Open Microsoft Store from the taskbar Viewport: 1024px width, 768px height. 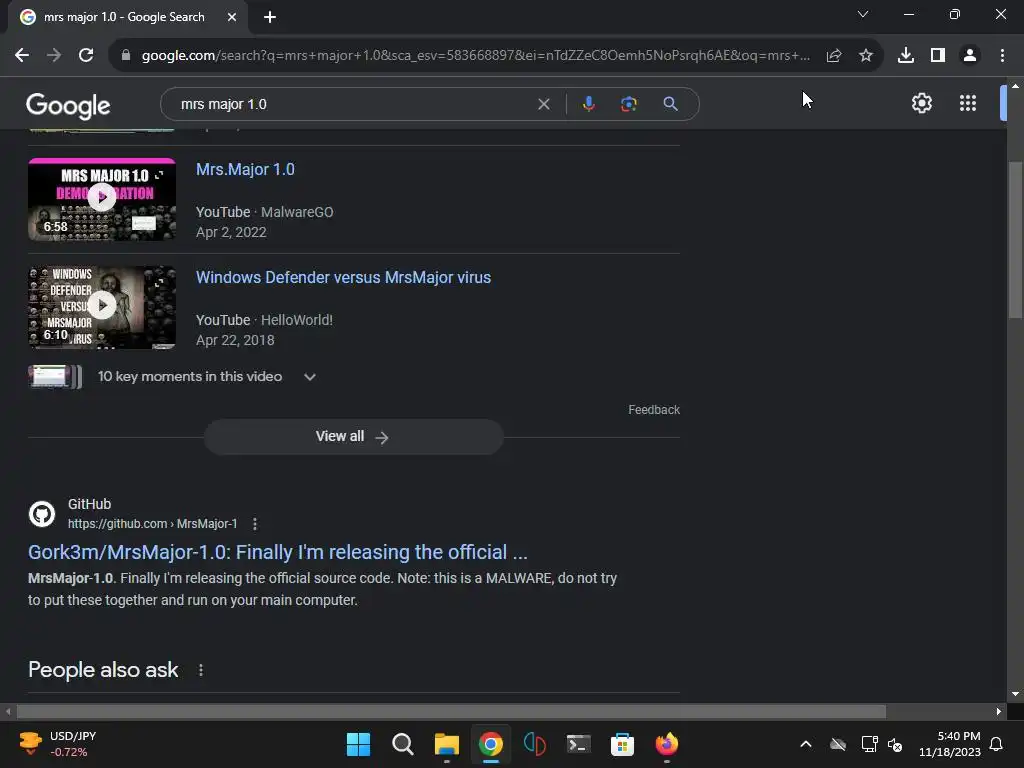click(x=622, y=744)
